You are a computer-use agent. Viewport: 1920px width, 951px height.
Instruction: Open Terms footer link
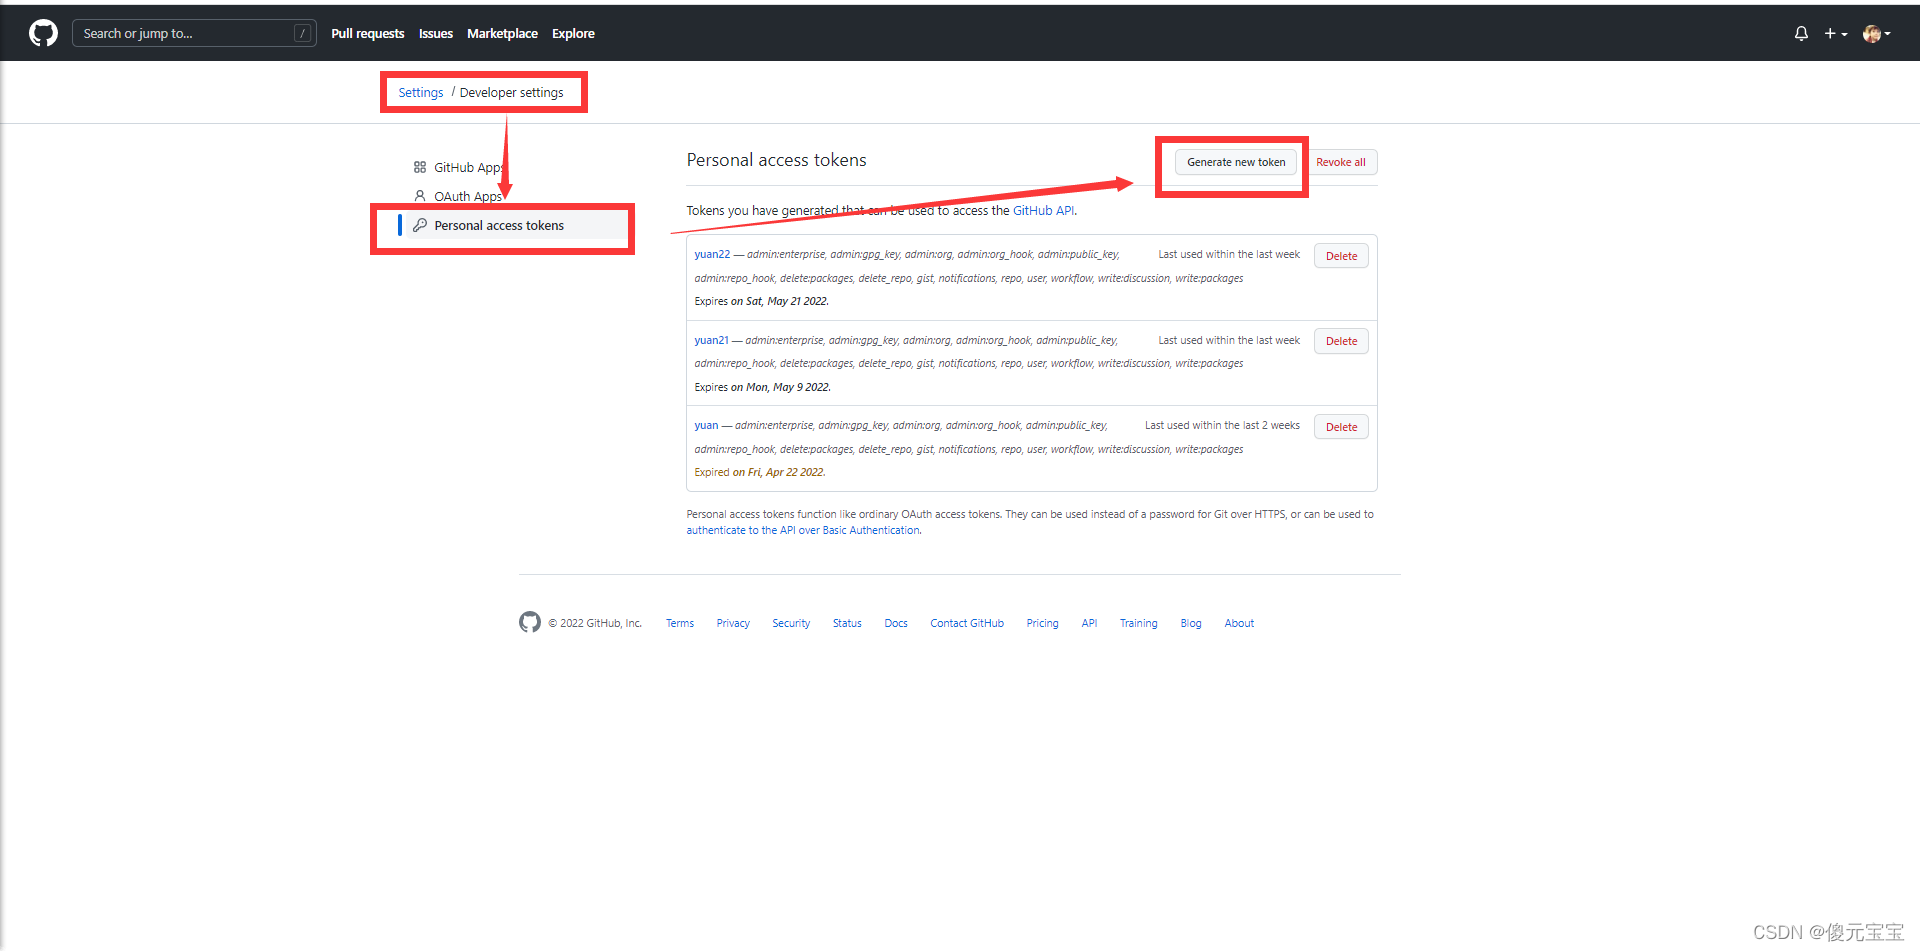point(680,623)
